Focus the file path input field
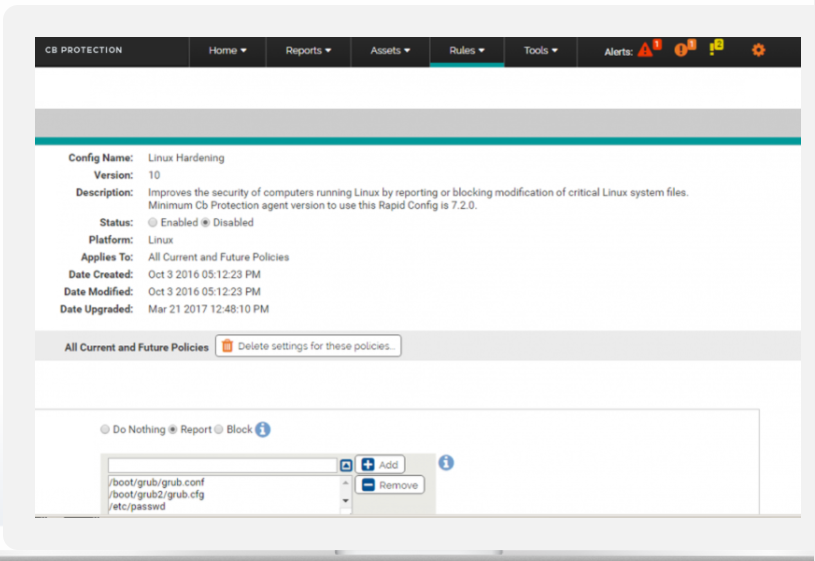 tap(222, 465)
